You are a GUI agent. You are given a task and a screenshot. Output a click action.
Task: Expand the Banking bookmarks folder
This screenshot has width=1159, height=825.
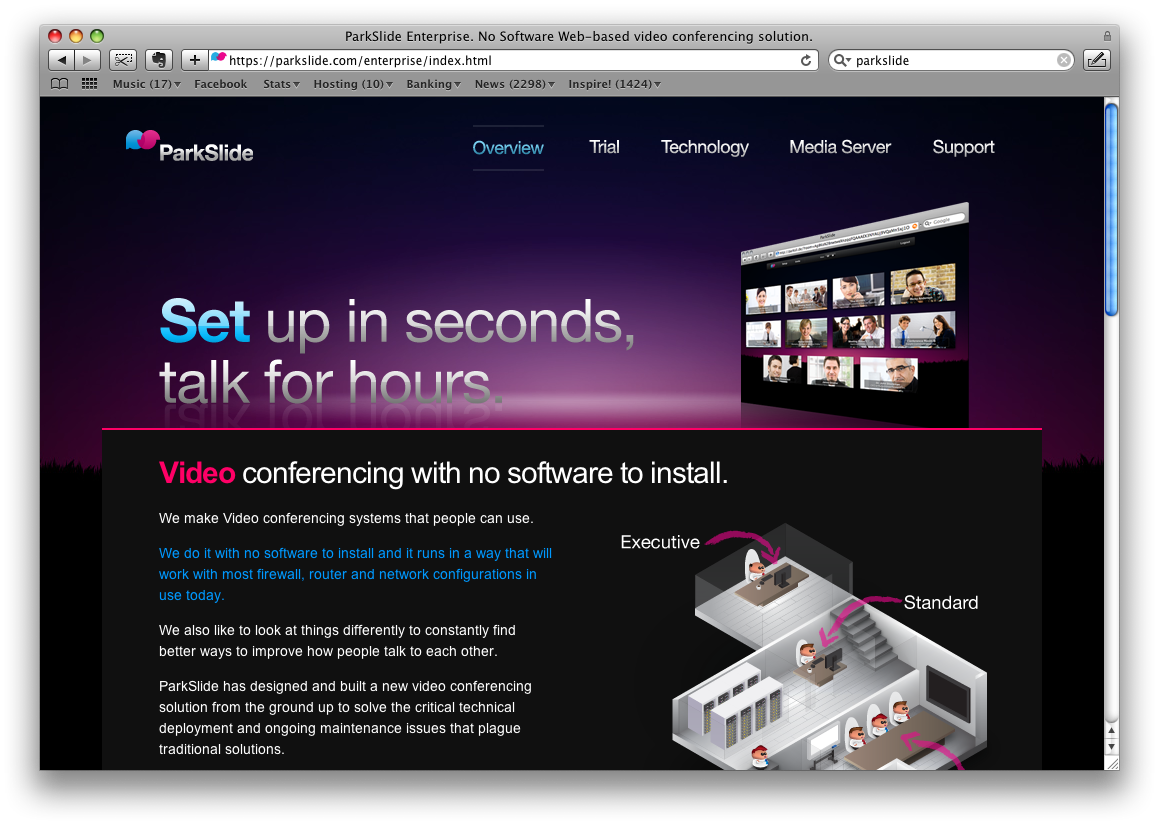point(433,84)
